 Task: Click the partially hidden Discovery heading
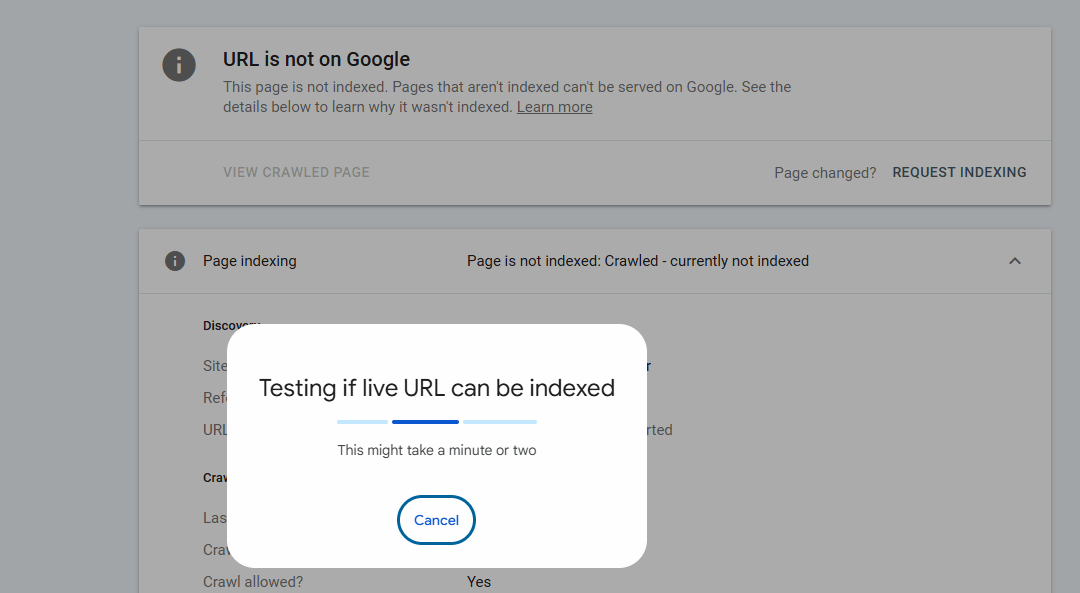(231, 325)
